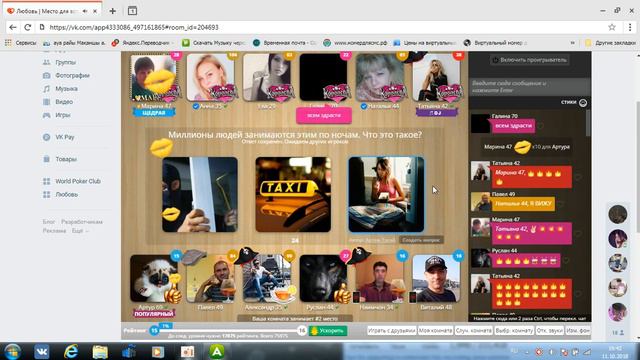
Task: Open Видео in the VK sidebar
Action: click(x=64, y=102)
